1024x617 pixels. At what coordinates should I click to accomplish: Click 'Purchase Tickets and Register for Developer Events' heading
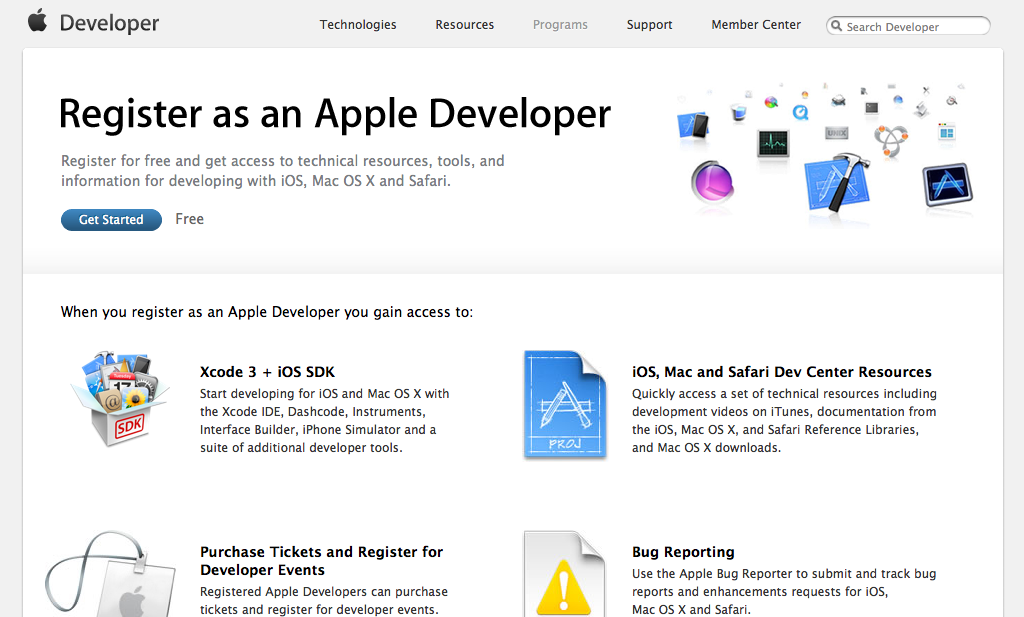point(321,561)
